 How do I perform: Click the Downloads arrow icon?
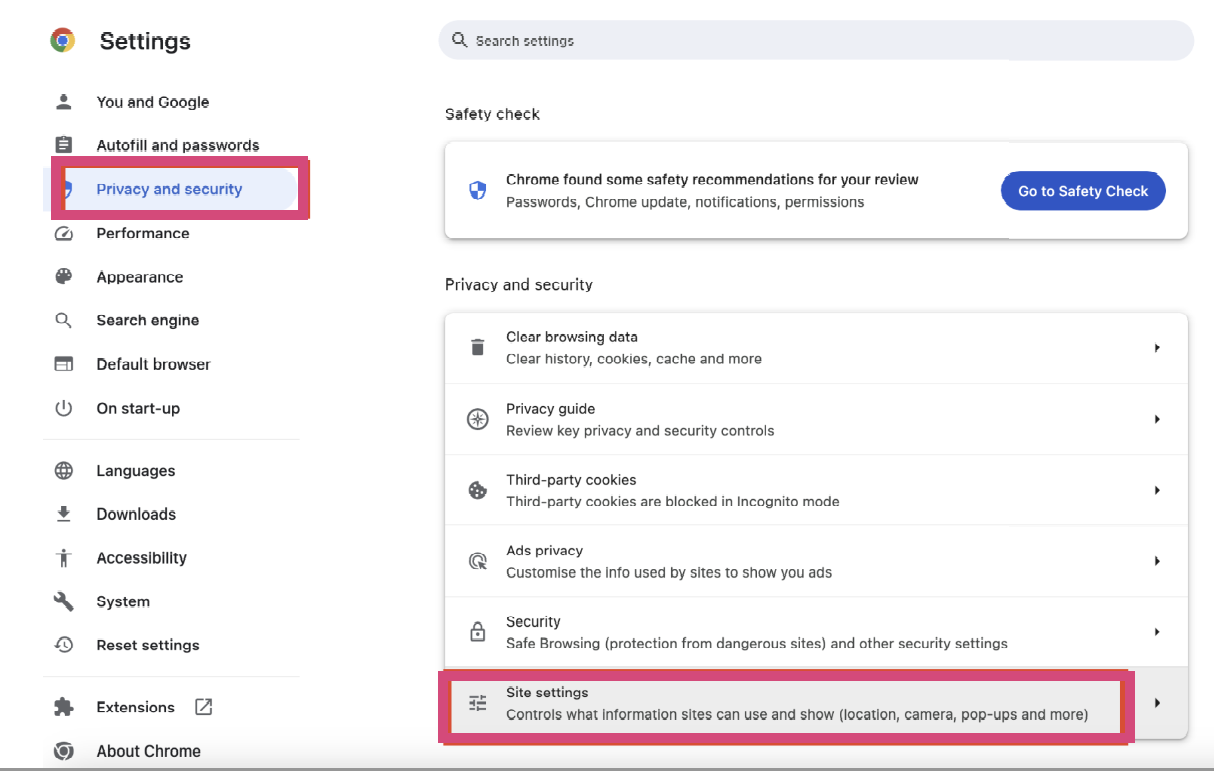click(64, 514)
